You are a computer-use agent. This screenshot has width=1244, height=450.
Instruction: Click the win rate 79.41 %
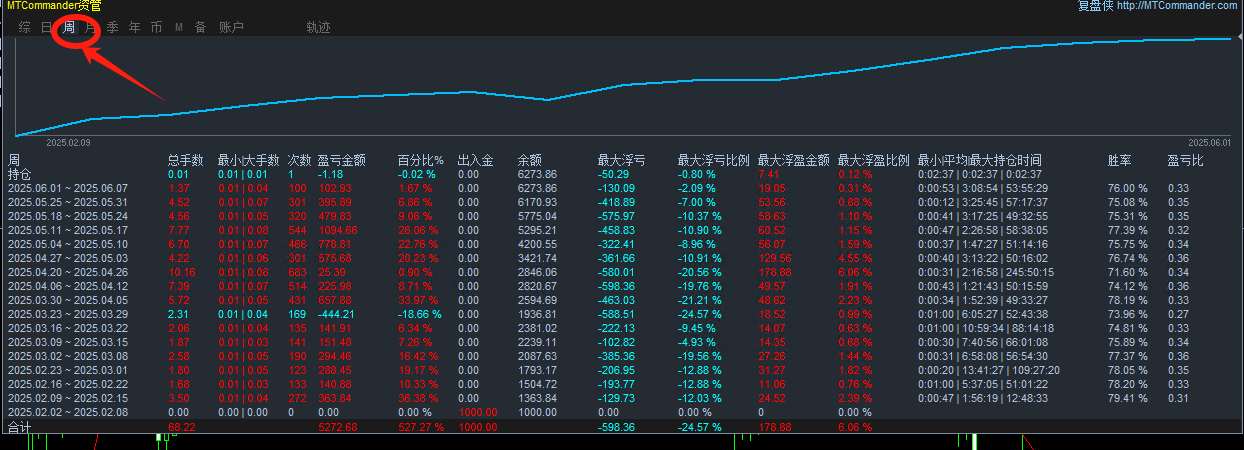pyautogui.click(x=1128, y=398)
